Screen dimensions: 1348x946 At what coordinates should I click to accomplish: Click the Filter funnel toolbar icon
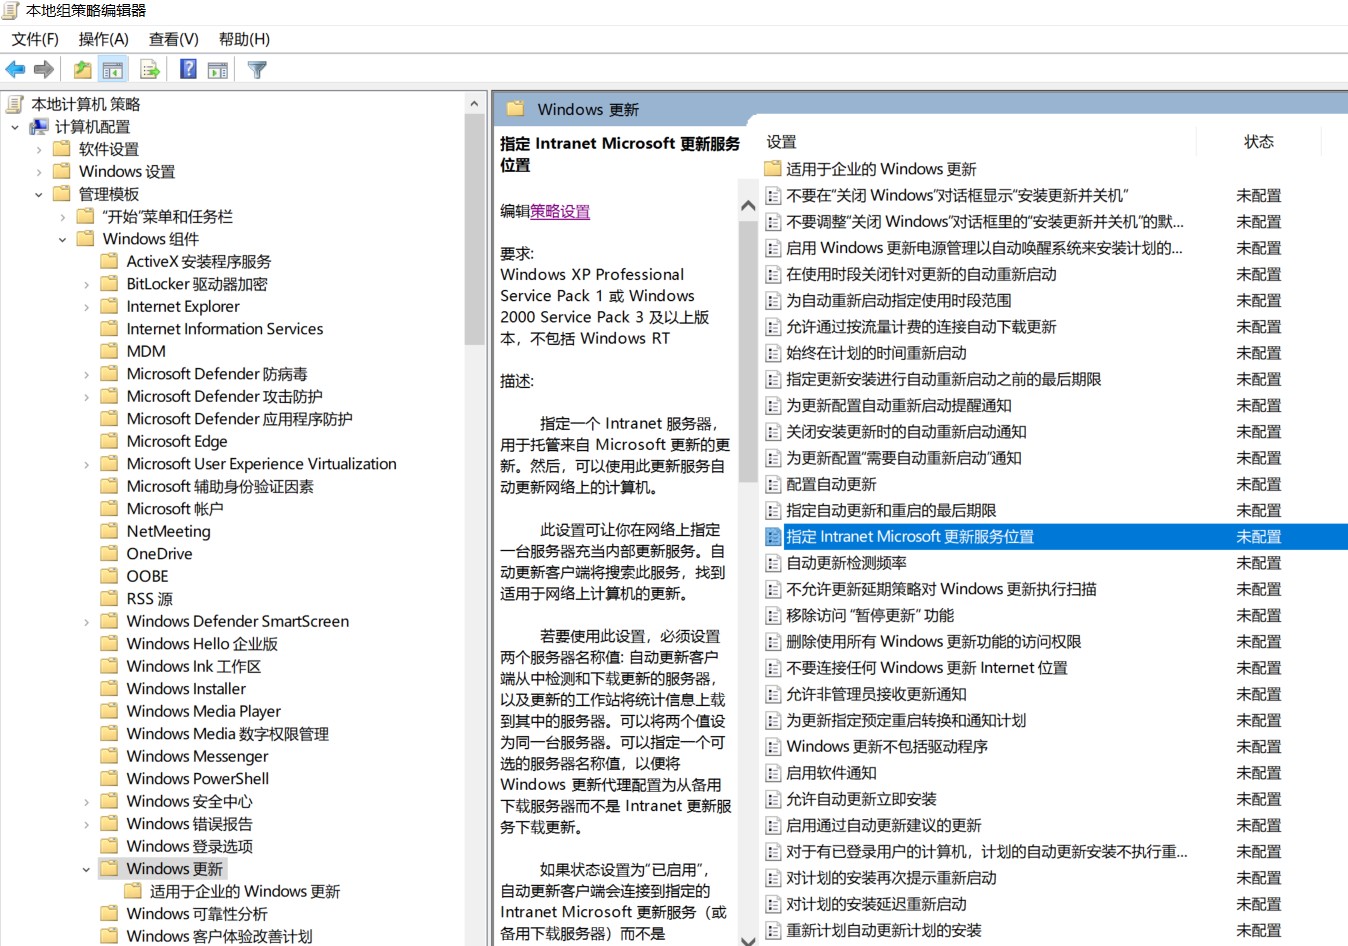257,69
